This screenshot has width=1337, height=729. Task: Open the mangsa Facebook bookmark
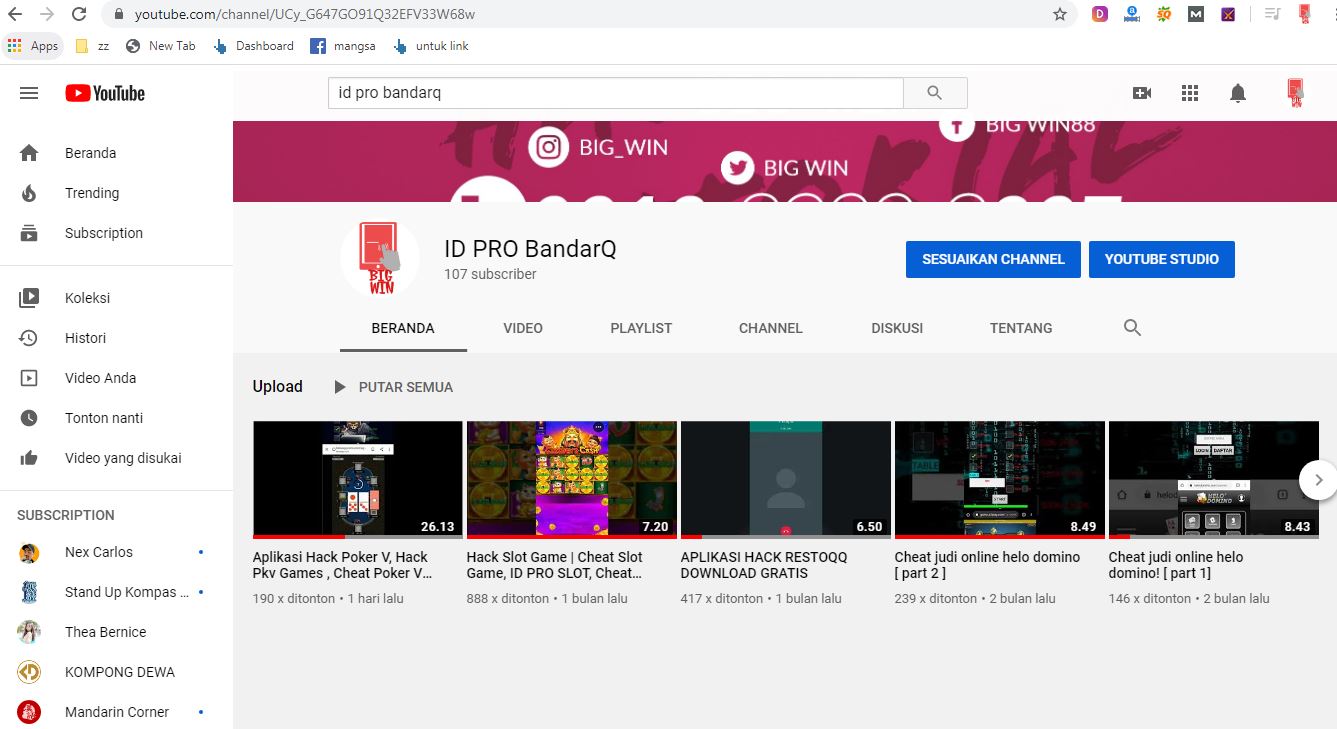coord(343,46)
